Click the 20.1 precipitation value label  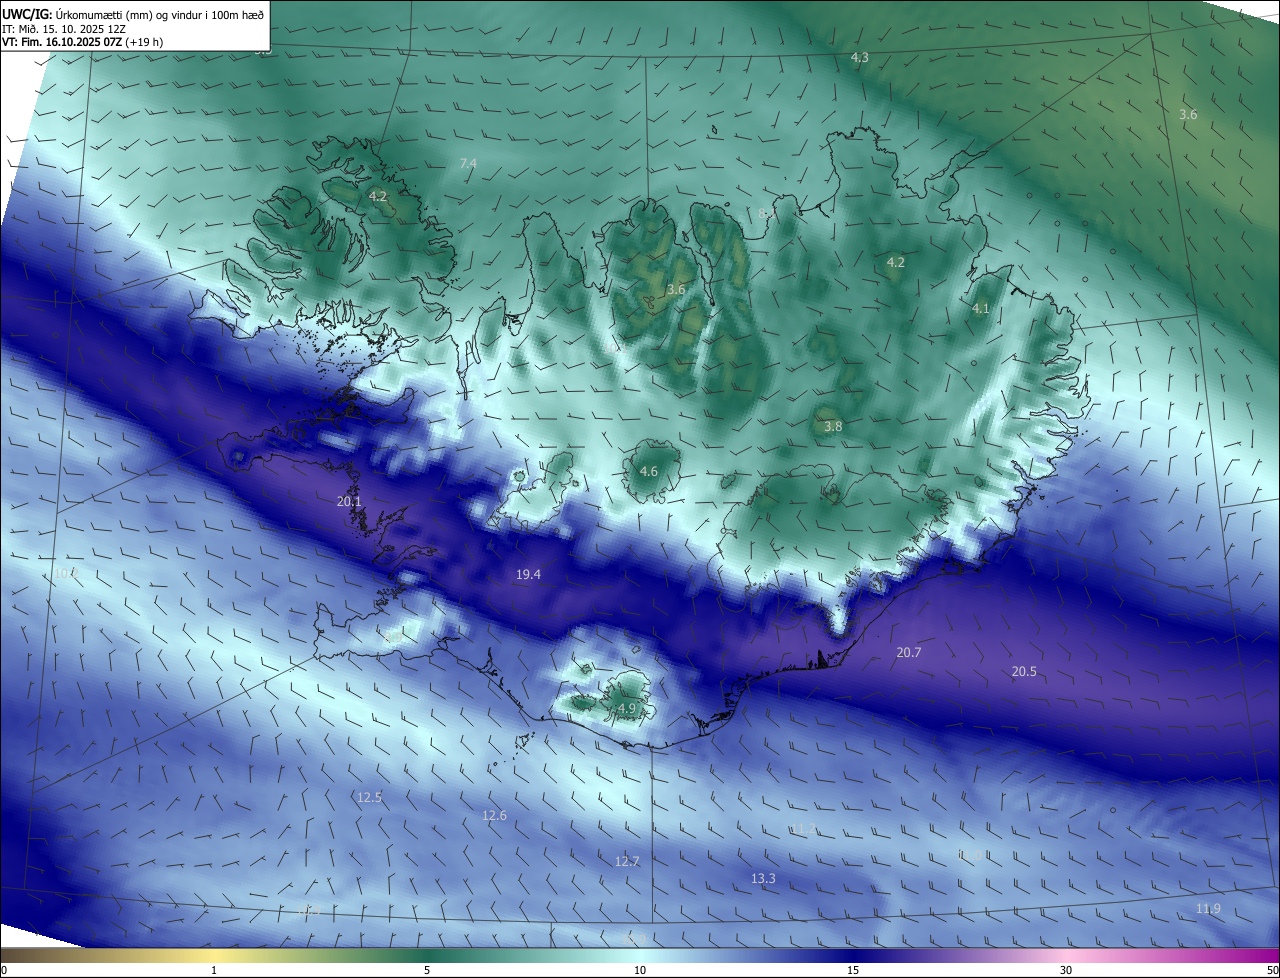coord(349,501)
